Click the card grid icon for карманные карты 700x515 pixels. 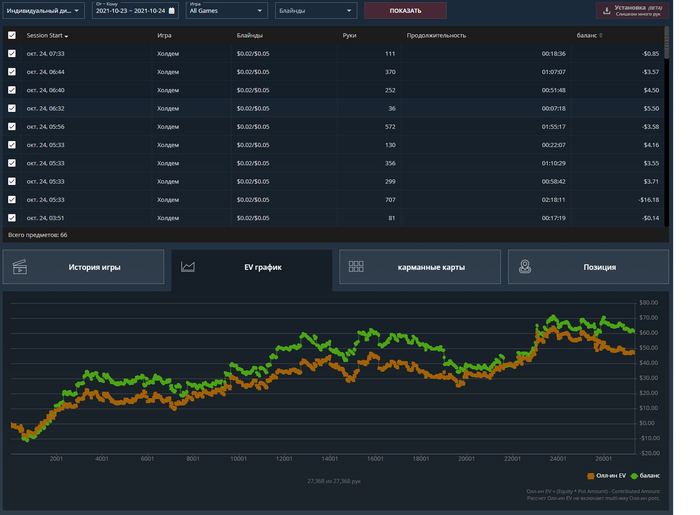tap(356, 267)
